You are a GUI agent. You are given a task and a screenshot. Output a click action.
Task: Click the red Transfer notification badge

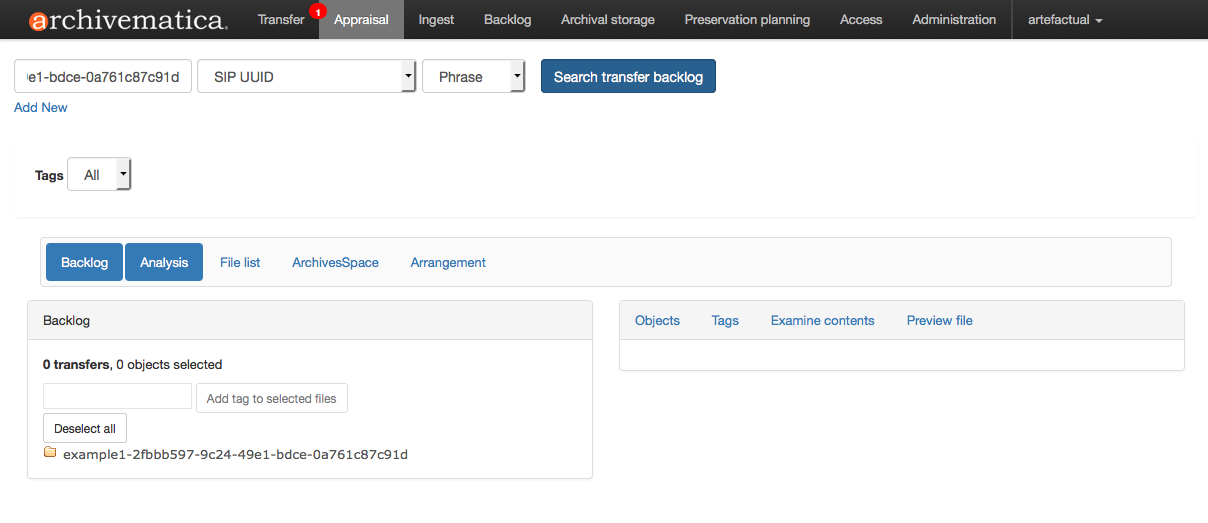click(317, 12)
